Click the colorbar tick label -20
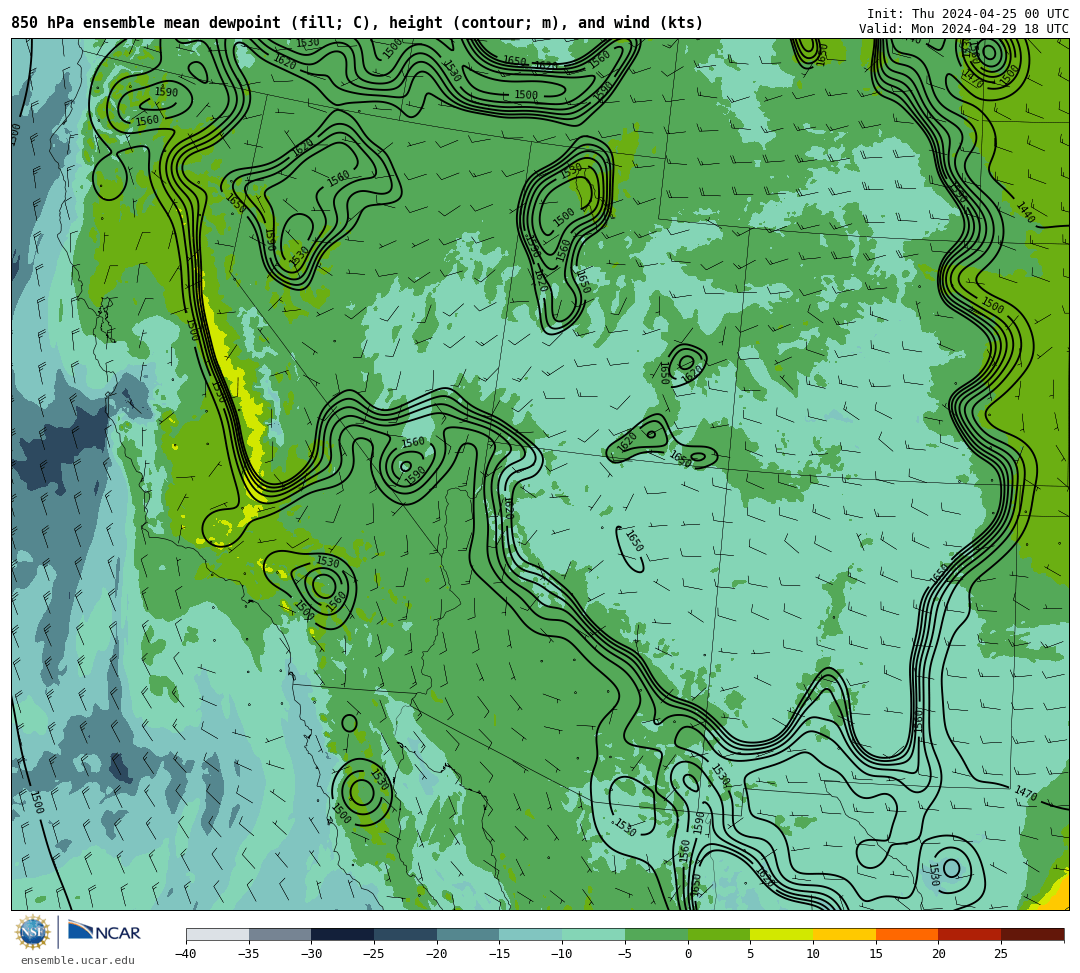The height and width of the screenshot is (973, 1080). click(x=436, y=954)
